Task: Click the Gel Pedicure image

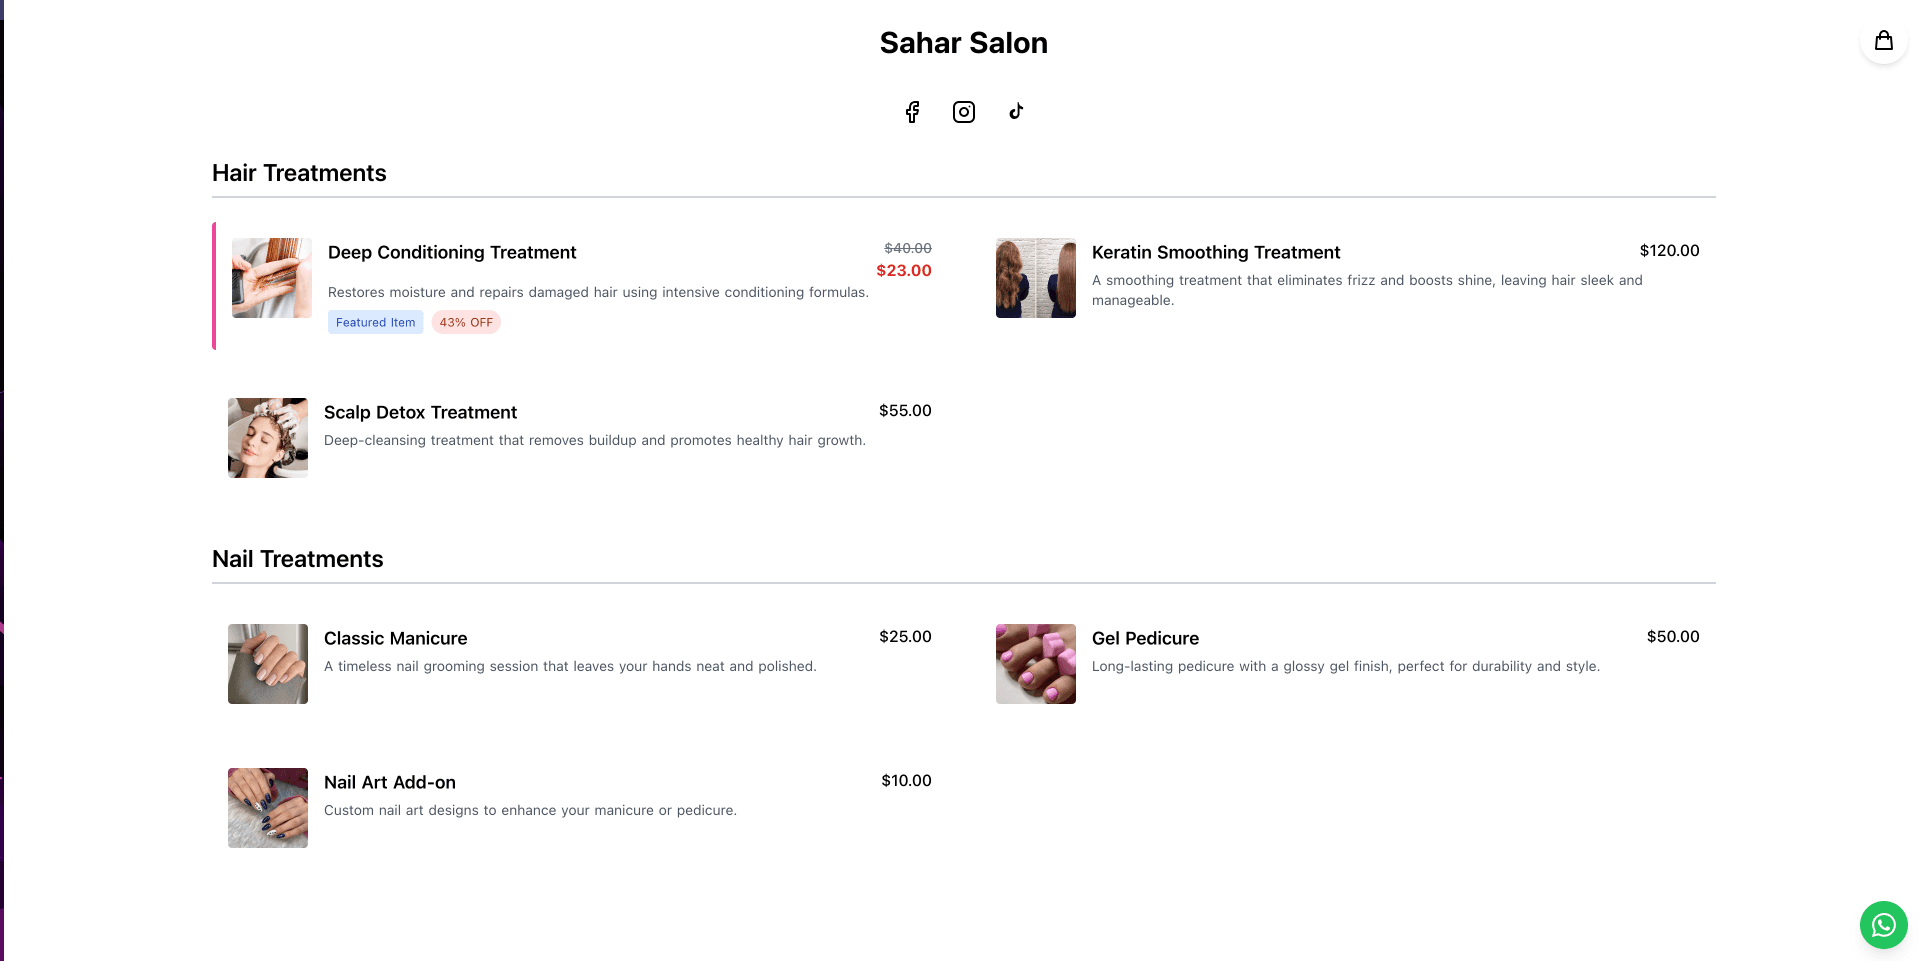Action: pyautogui.click(x=1035, y=664)
